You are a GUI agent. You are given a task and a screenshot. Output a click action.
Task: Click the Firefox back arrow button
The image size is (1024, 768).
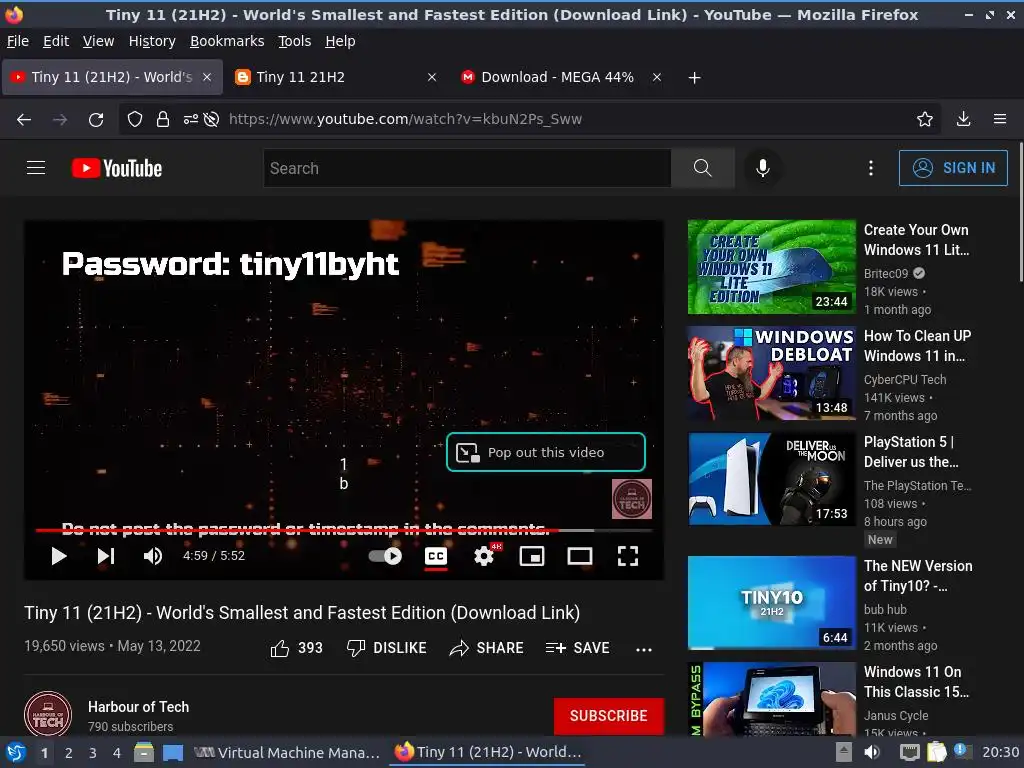pos(24,120)
